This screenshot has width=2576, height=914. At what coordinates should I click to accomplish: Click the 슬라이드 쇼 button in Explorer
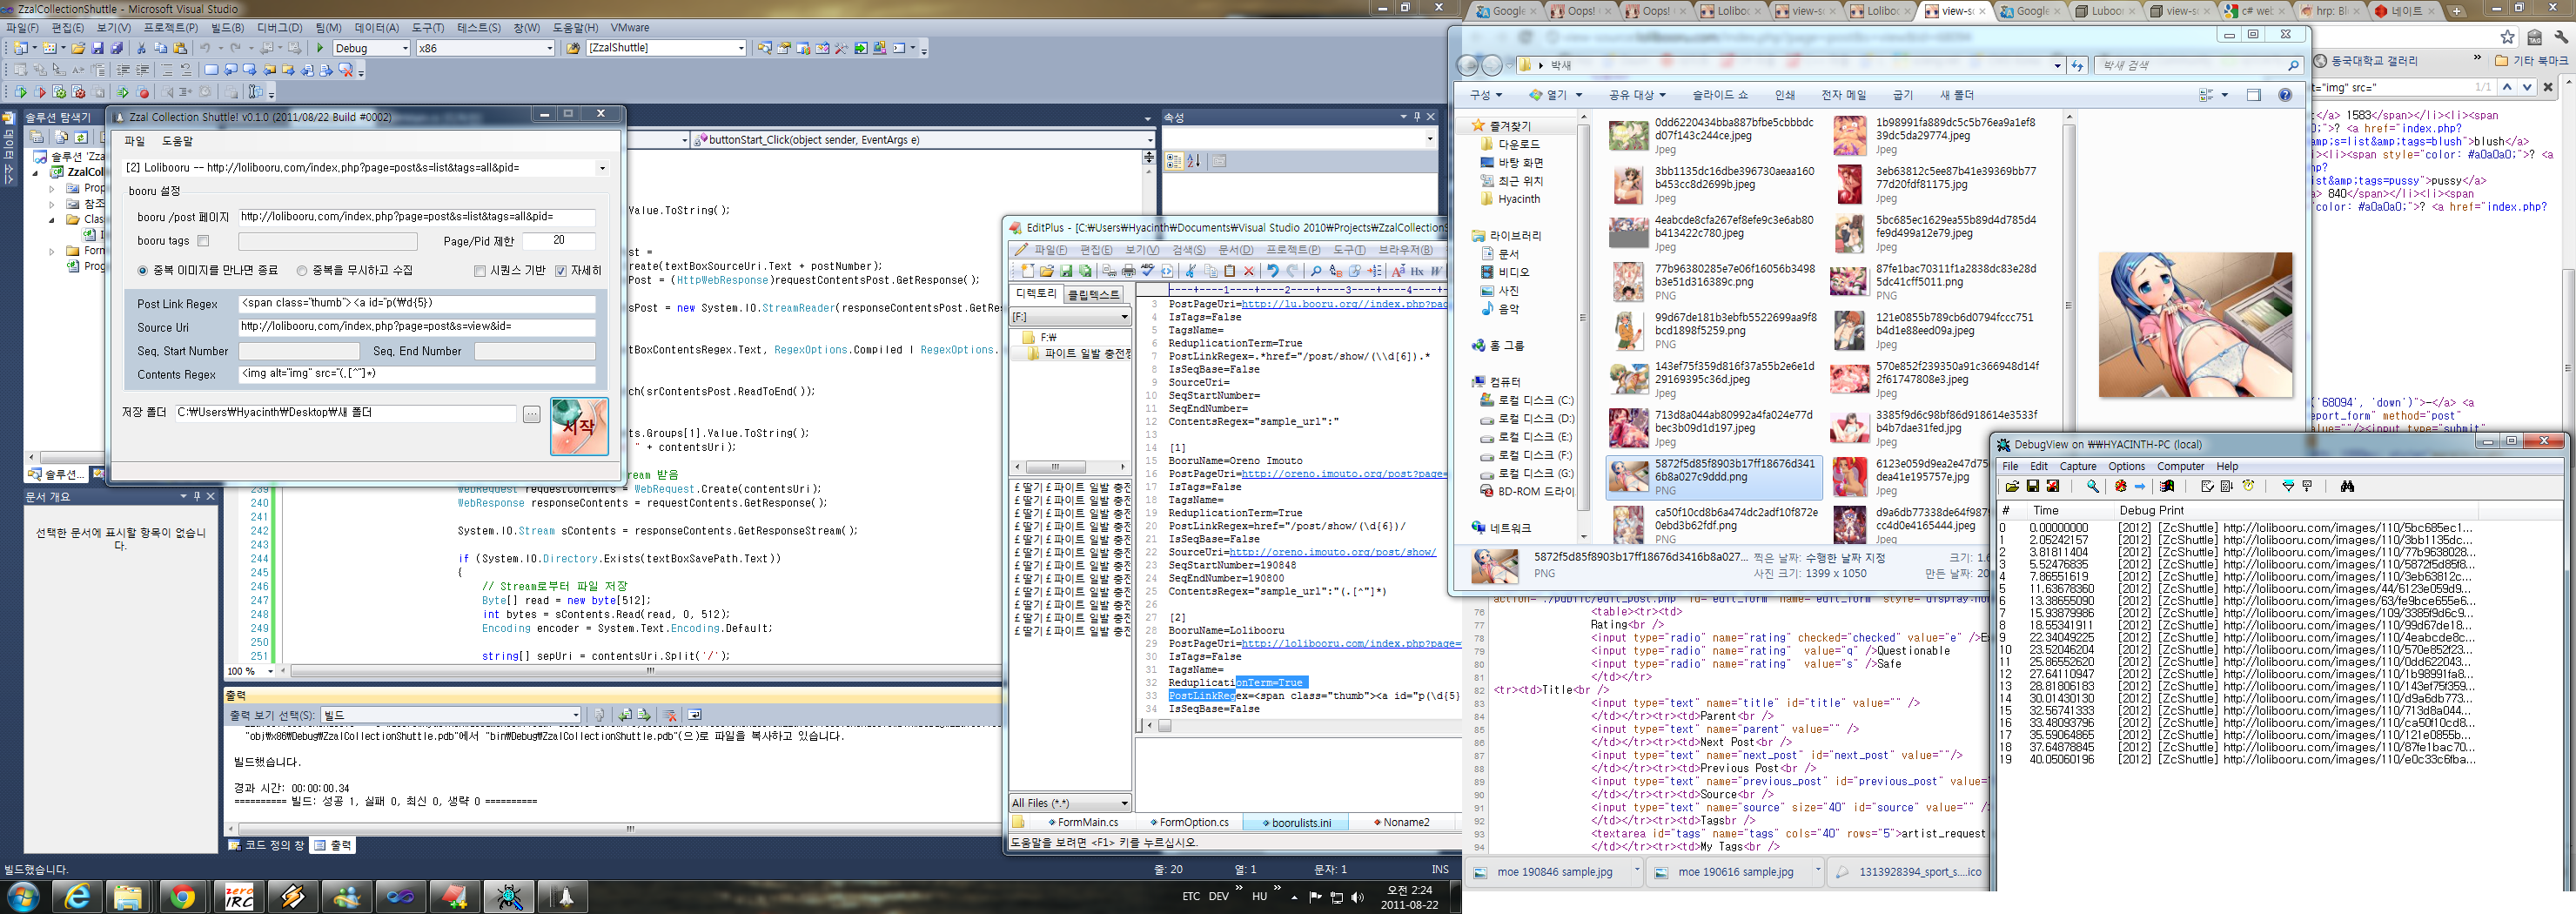tap(1720, 95)
